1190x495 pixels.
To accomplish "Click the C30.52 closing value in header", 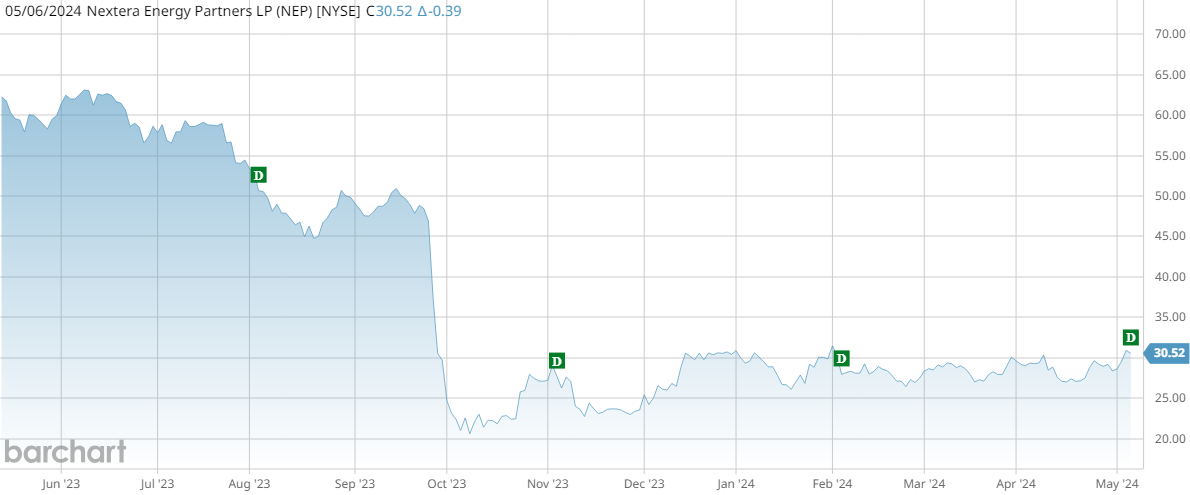I will coord(389,11).
